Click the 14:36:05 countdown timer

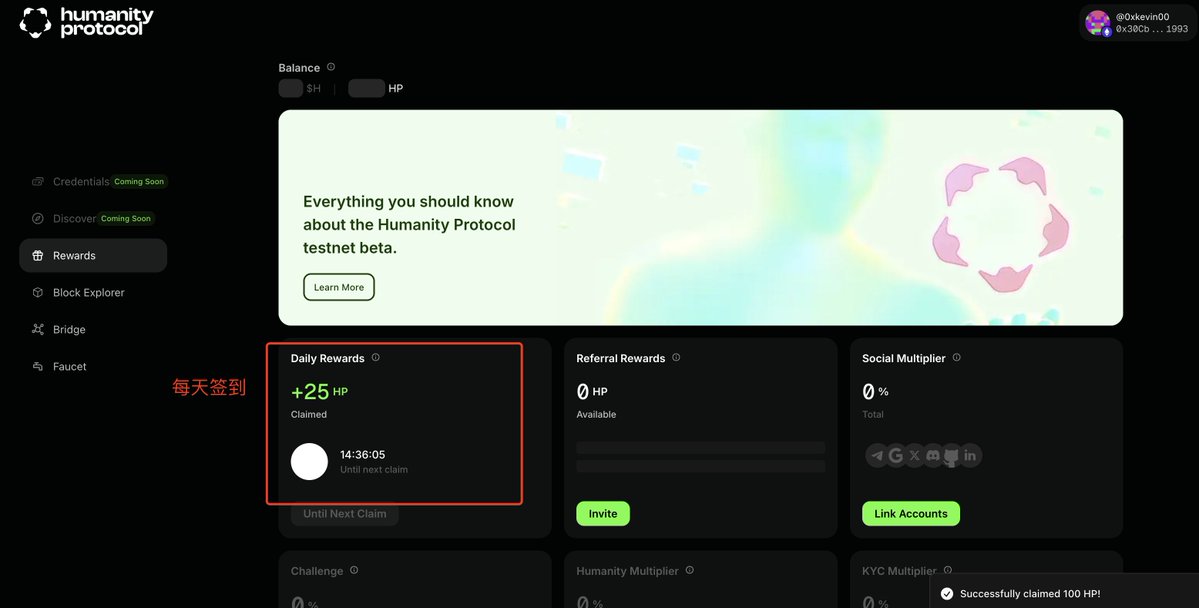362,454
